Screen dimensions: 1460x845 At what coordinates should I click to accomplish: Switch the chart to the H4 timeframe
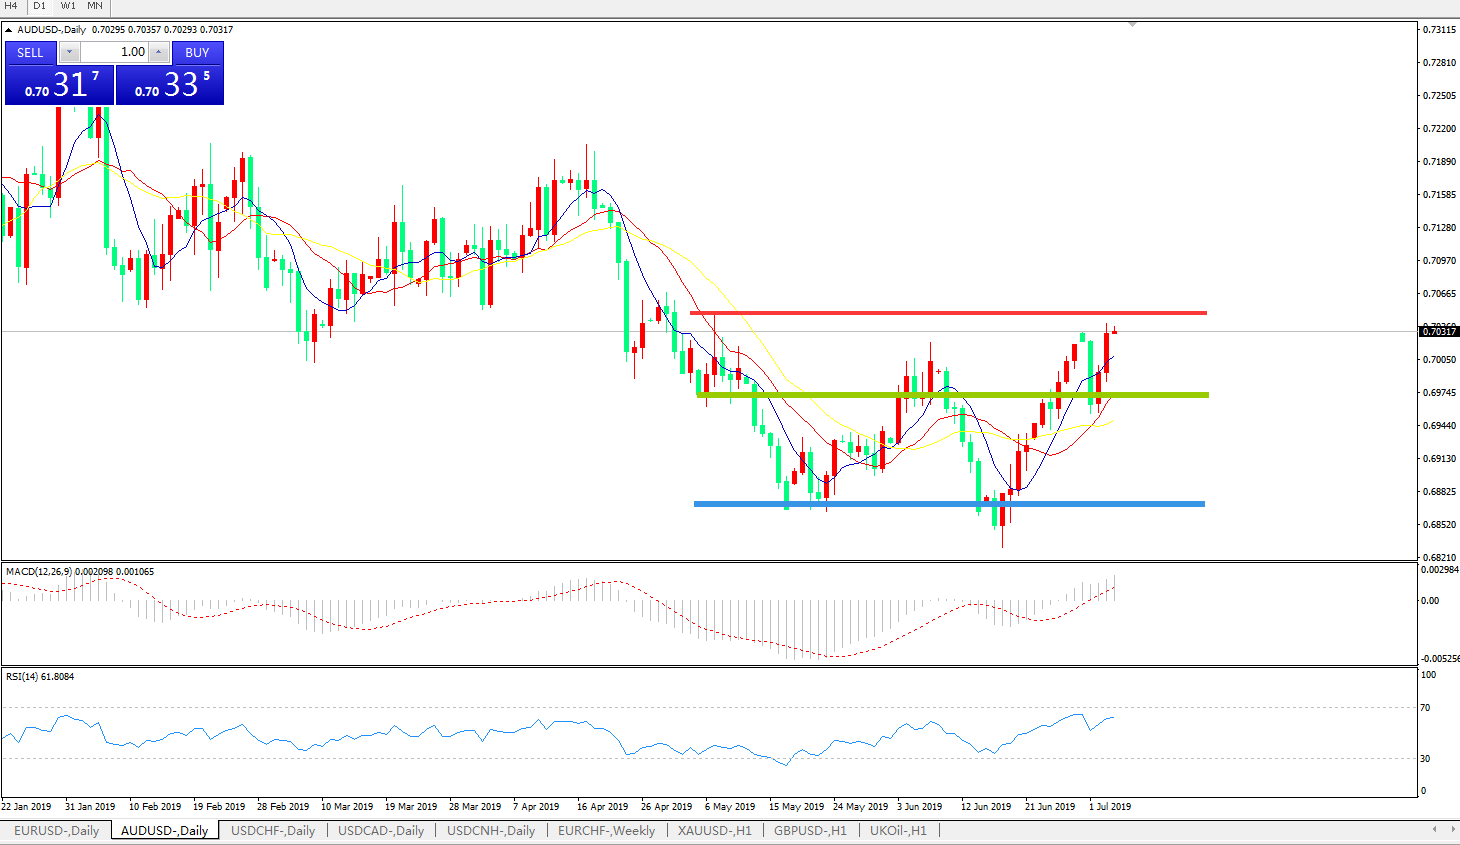click(x=11, y=6)
